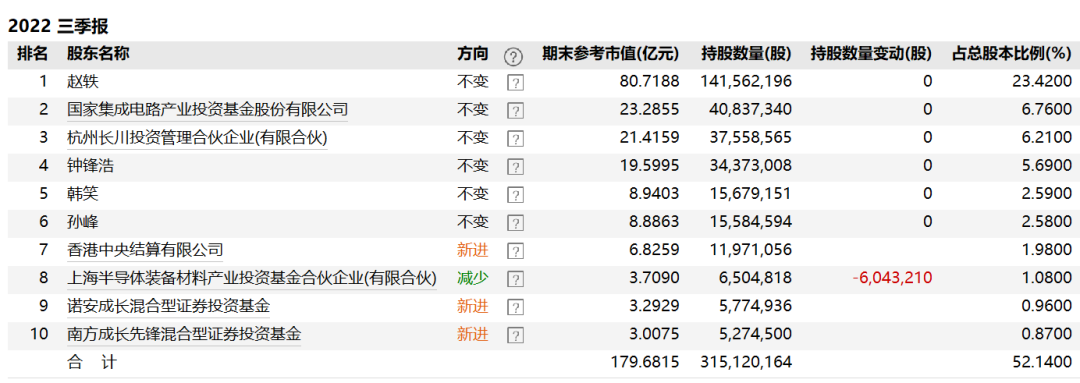Click the 占总股本比例(%) column header
Image resolution: width=1080 pixels, height=383 pixels.
(x=1012, y=54)
